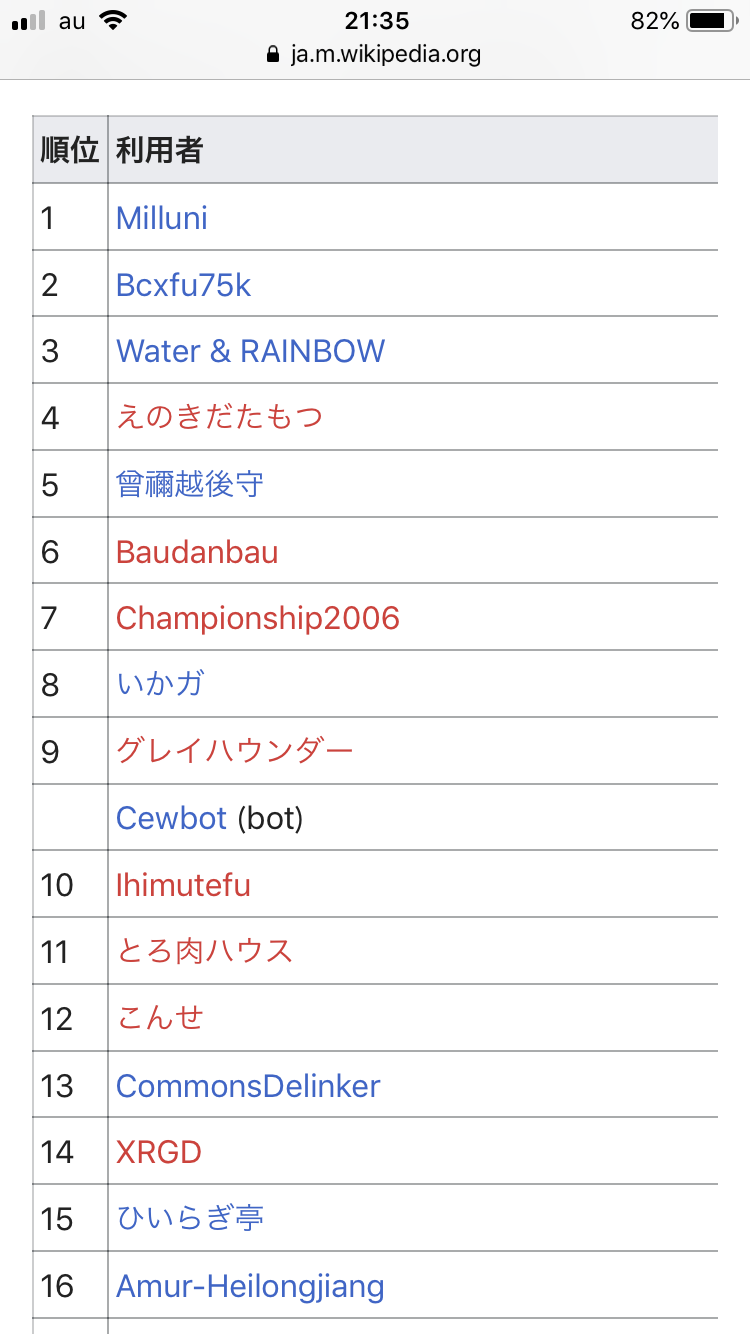Screen dimensions: 750x1334
Task: Open ひいらぎ亭 user page
Action: 190,1219
